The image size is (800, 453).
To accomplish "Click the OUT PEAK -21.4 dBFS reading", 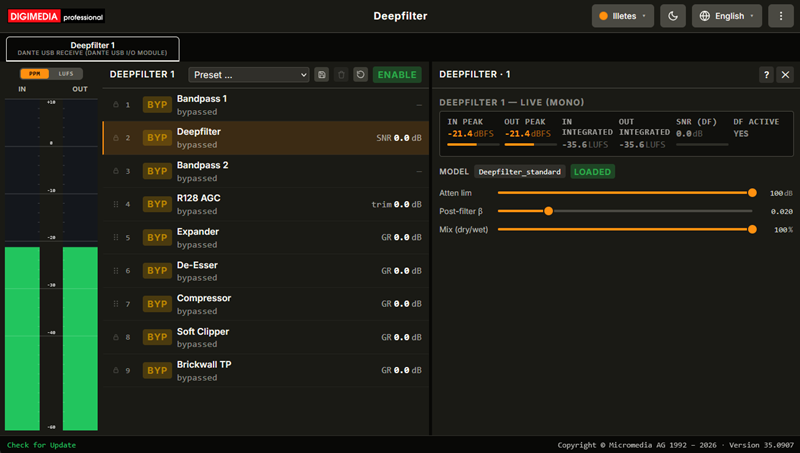I will tap(528, 134).
